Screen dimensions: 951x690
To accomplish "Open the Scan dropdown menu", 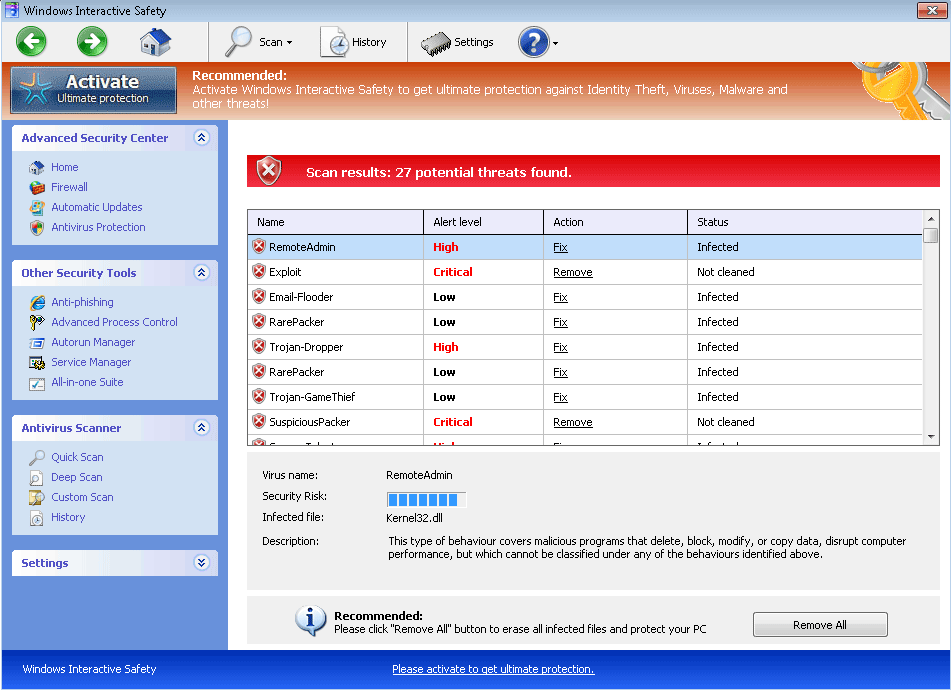I will pyautogui.click(x=259, y=42).
